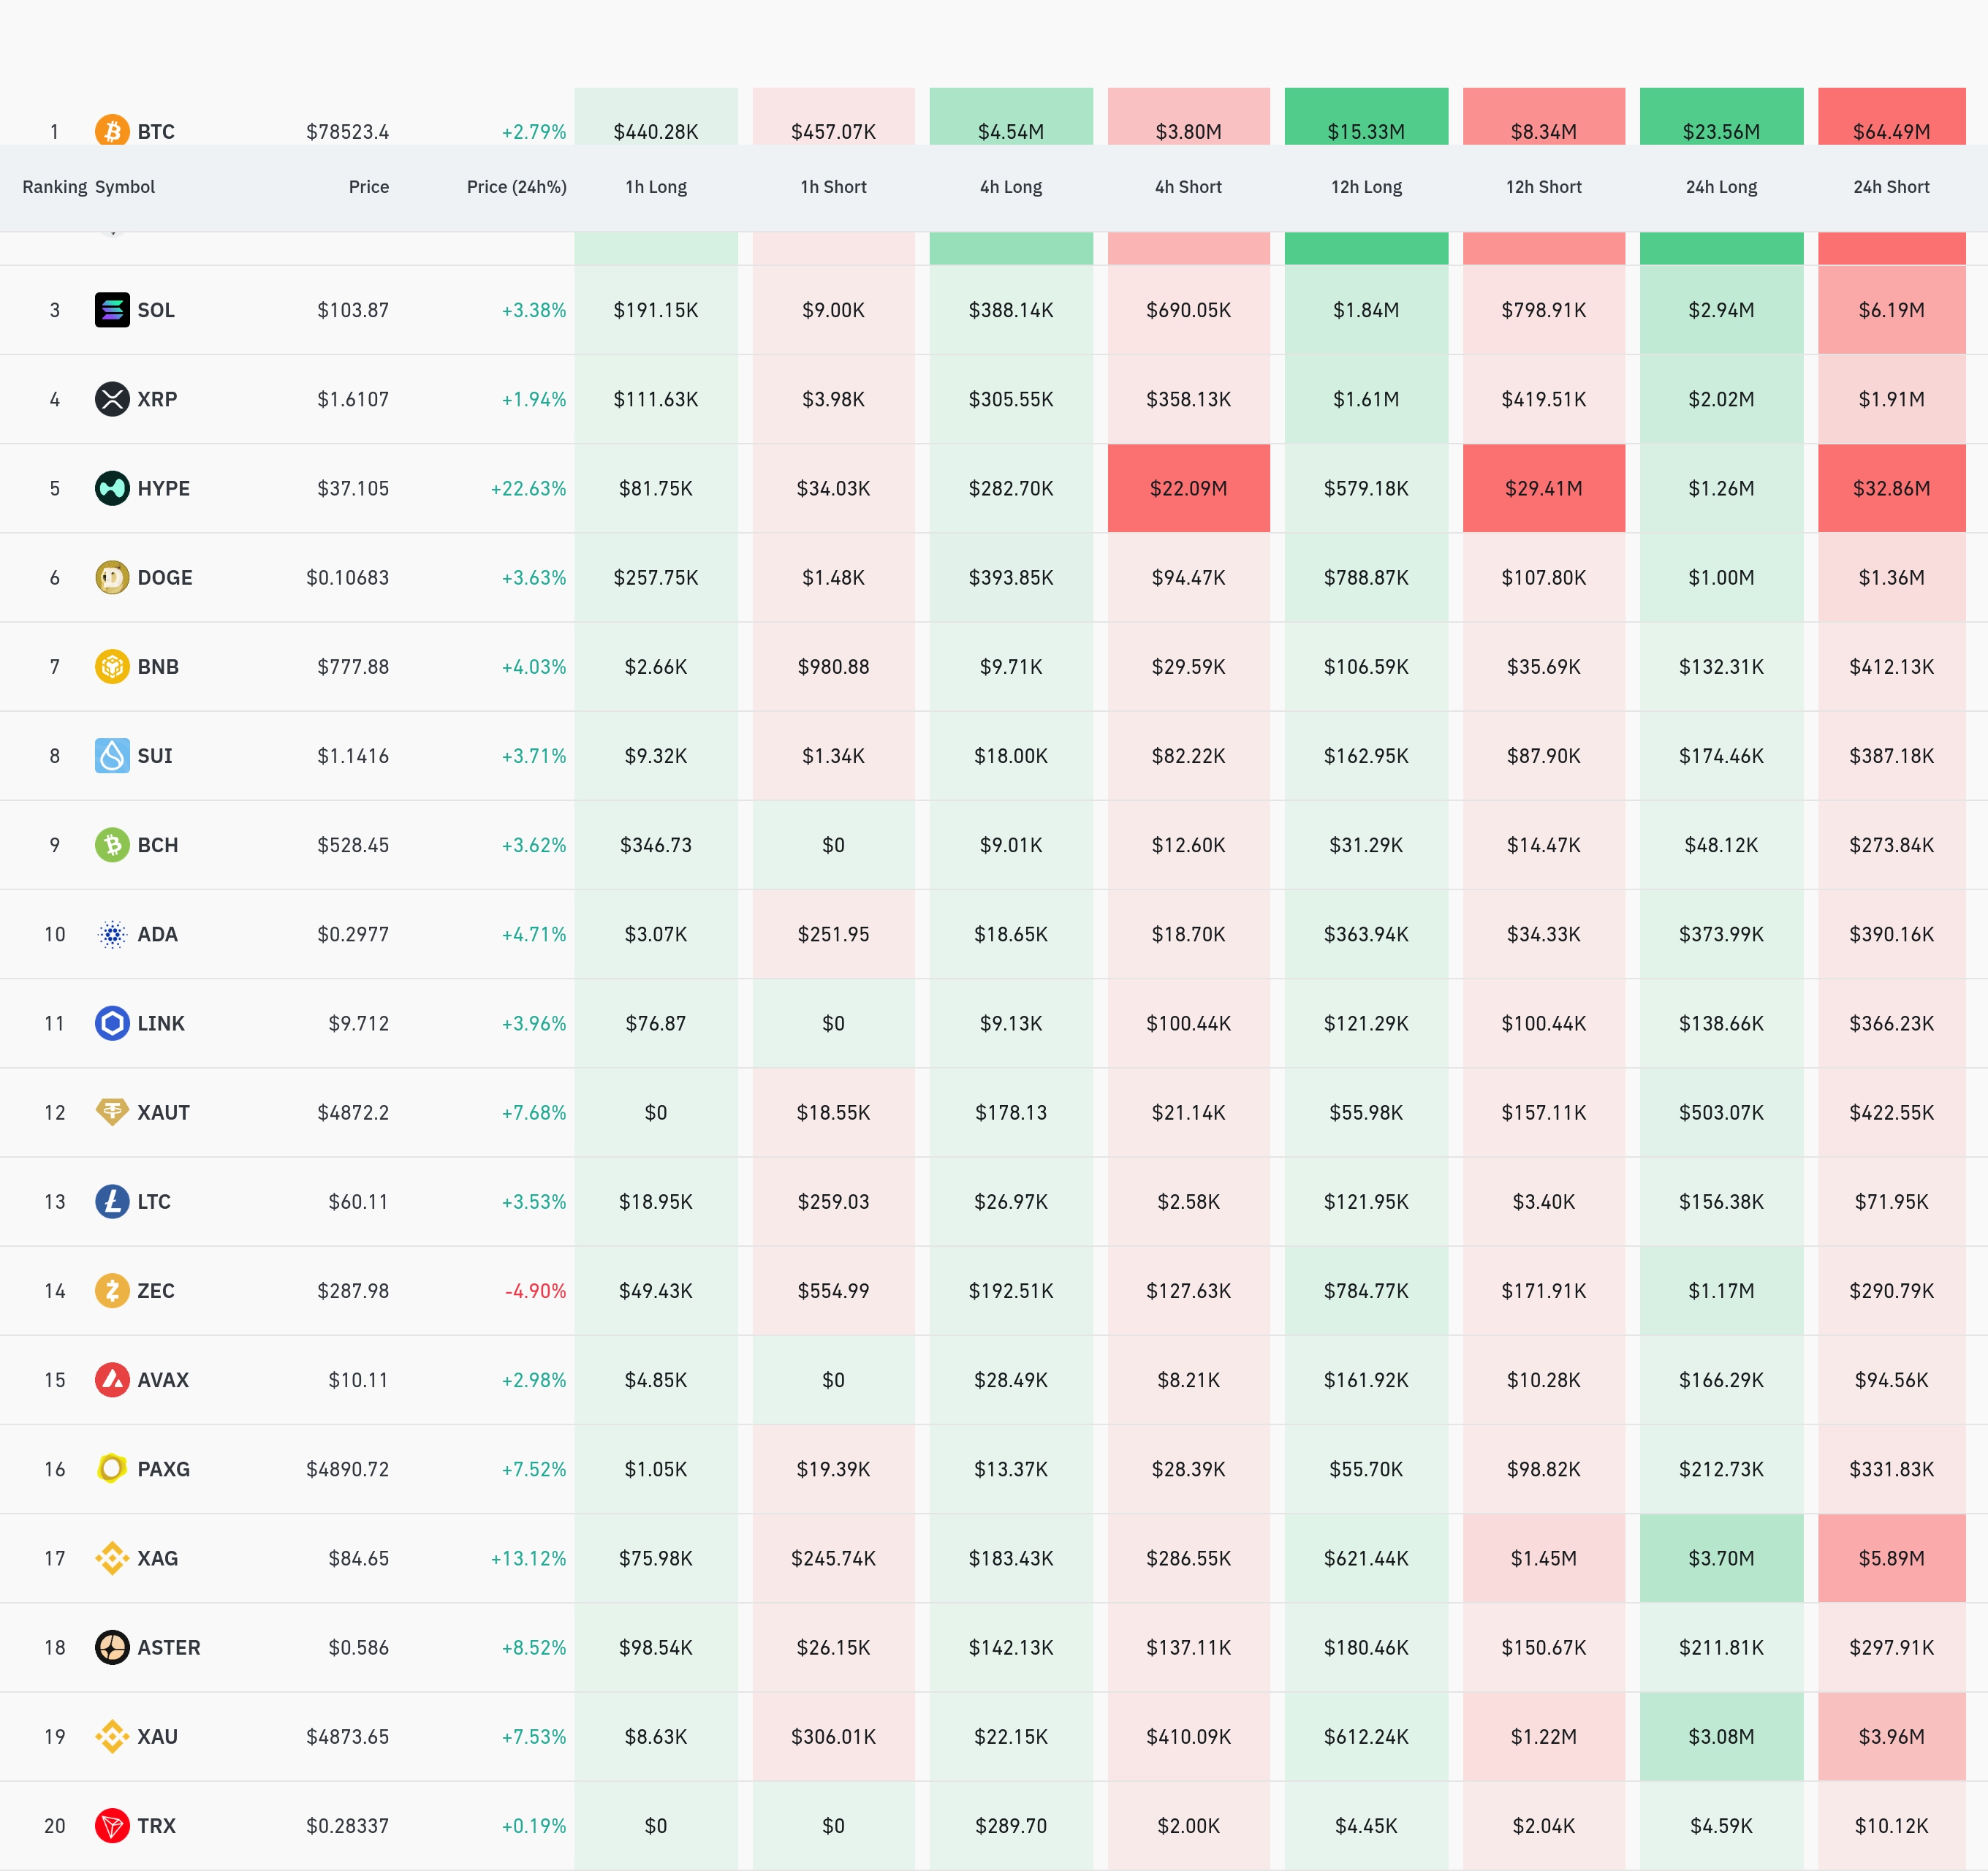The height and width of the screenshot is (1871, 1988).
Task: Sort table by 1h Long header
Action: coord(656,187)
